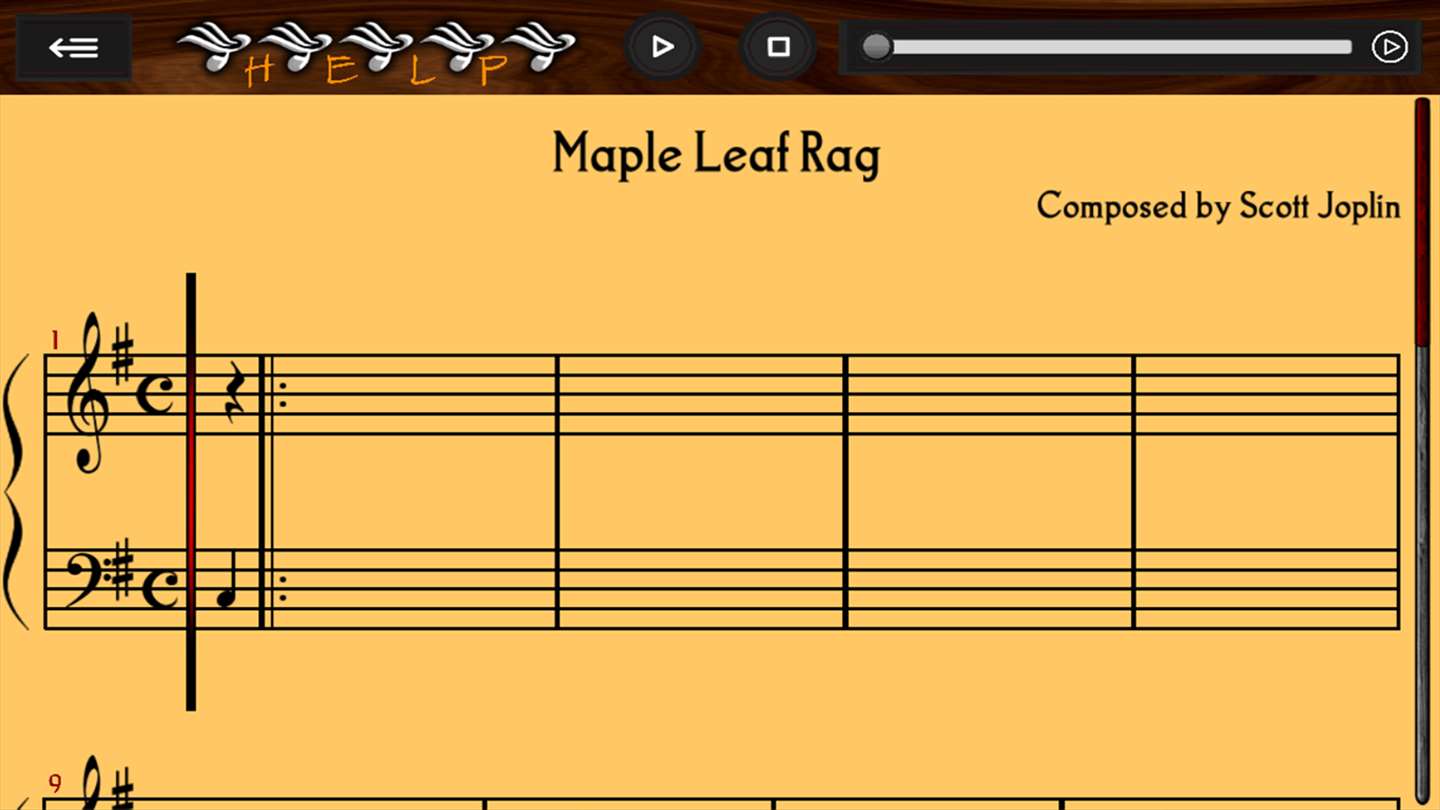Click the red playback cursor line
The width and height of the screenshot is (1440, 810).
tap(191, 492)
